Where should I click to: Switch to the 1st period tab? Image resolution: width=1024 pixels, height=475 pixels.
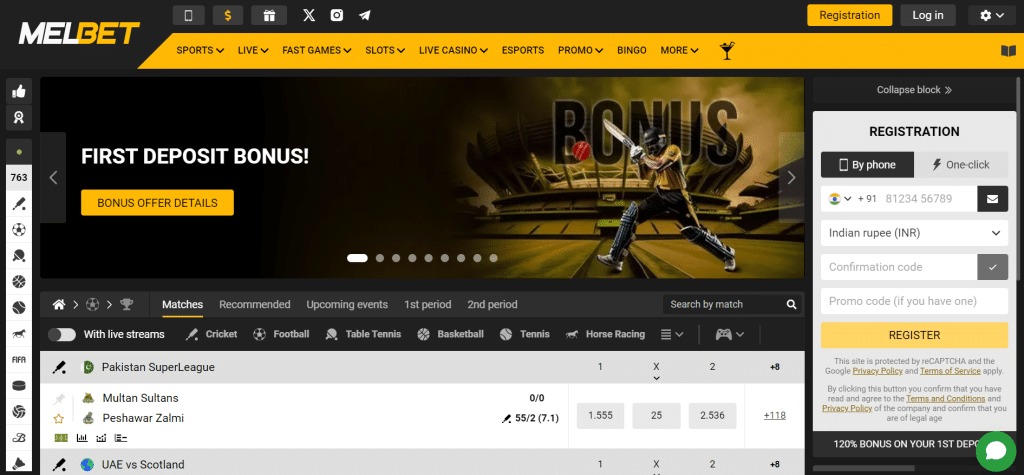(427, 304)
